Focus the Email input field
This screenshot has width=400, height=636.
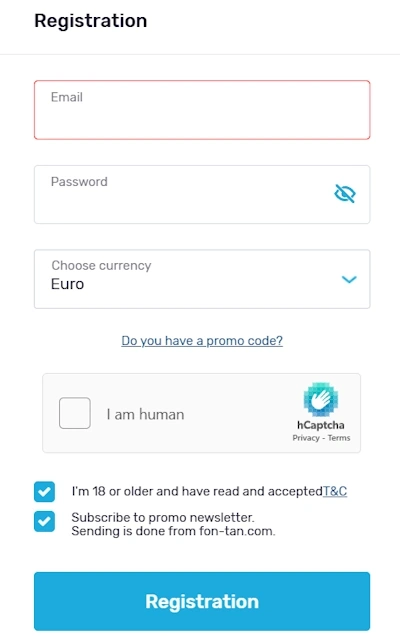click(202, 110)
